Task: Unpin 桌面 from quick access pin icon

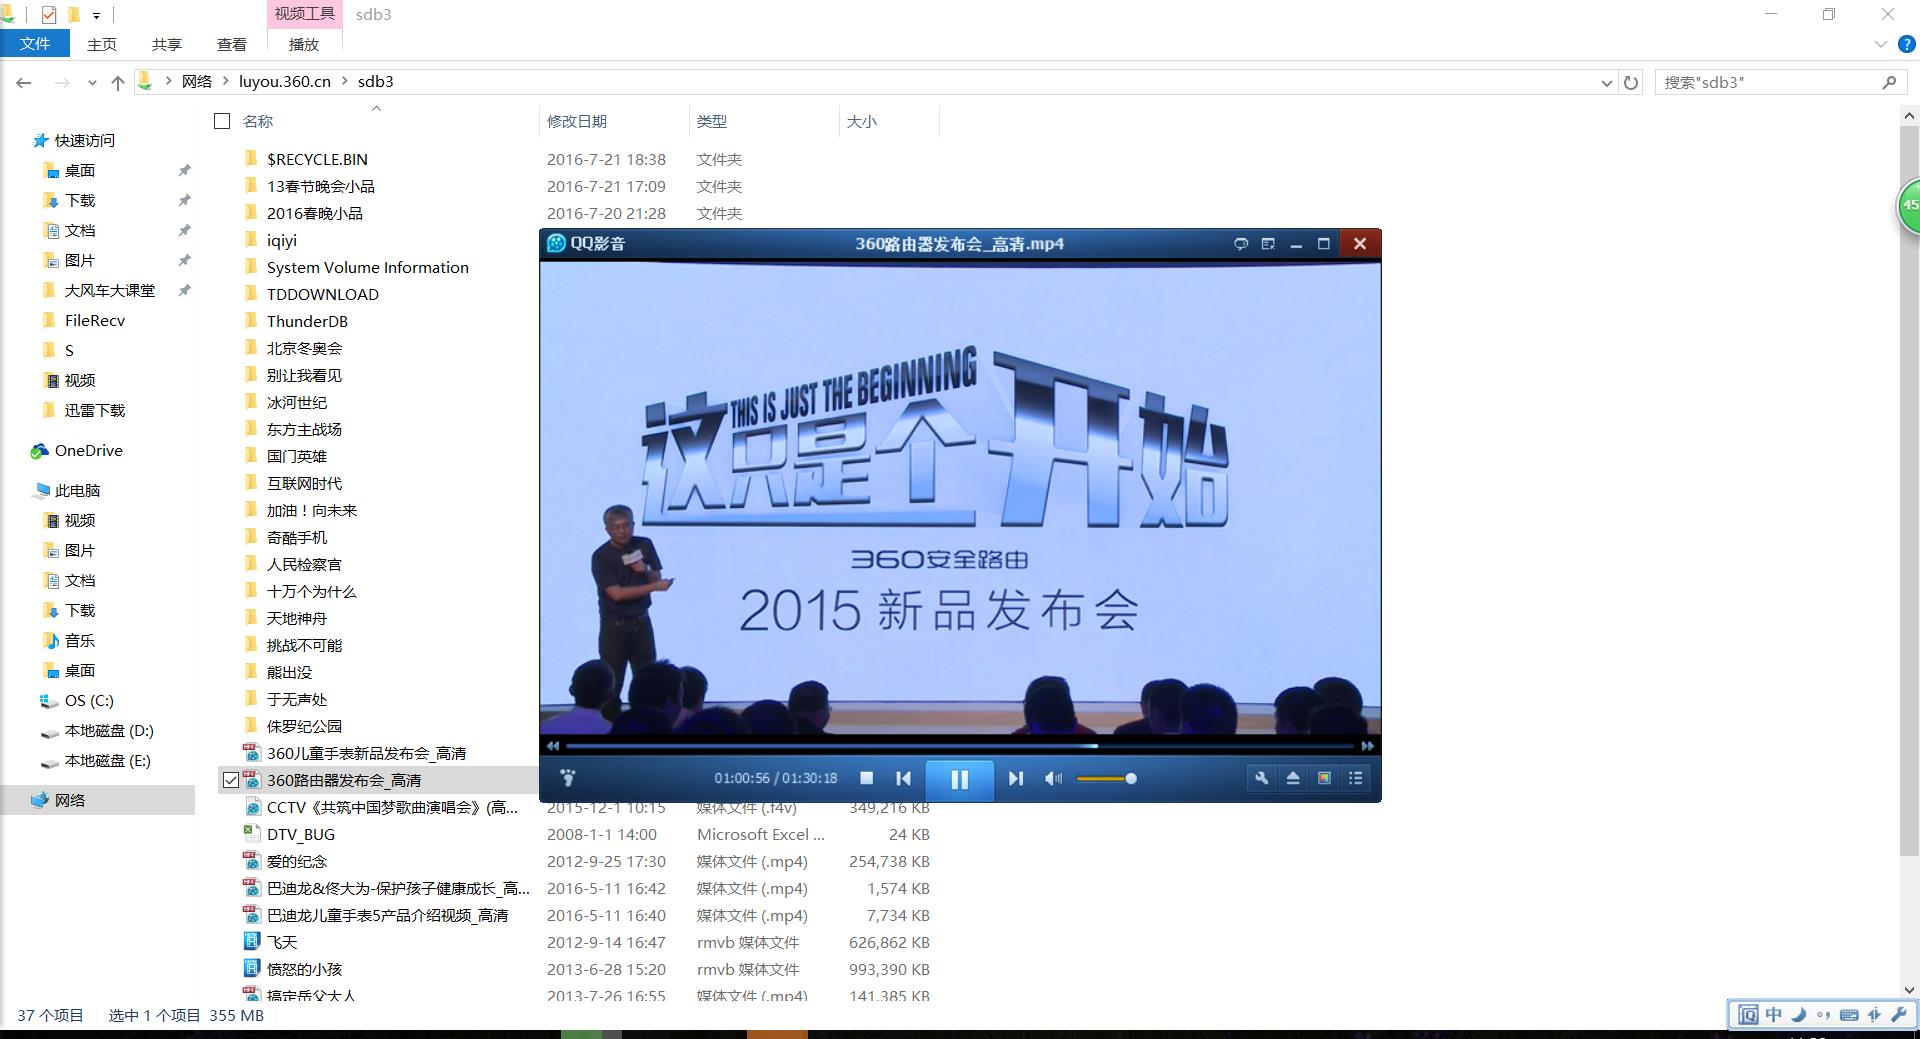Action: coord(184,170)
